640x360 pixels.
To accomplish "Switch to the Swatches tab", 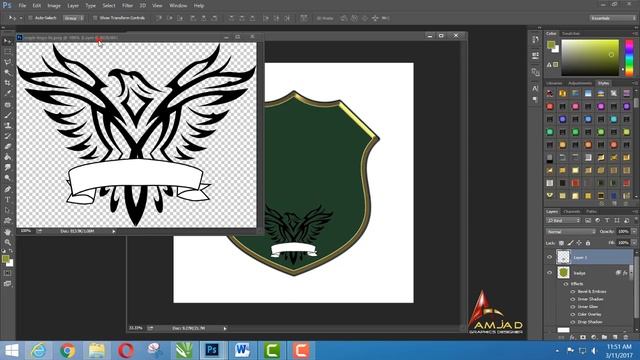I will click(x=571, y=33).
